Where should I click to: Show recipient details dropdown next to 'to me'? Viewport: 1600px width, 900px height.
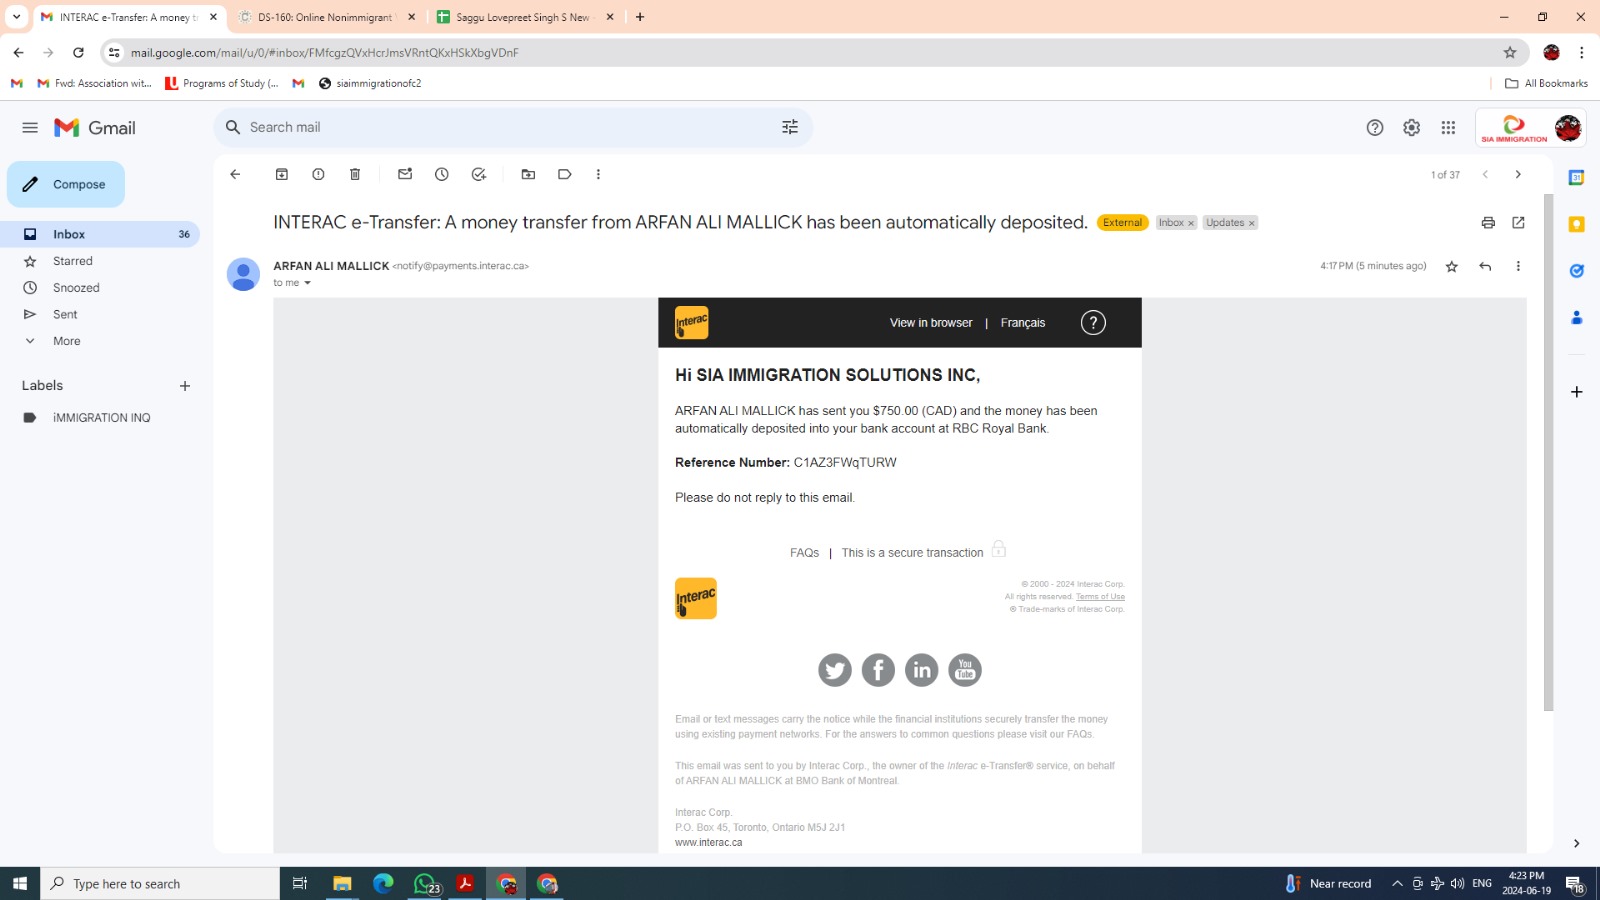(x=307, y=283)
